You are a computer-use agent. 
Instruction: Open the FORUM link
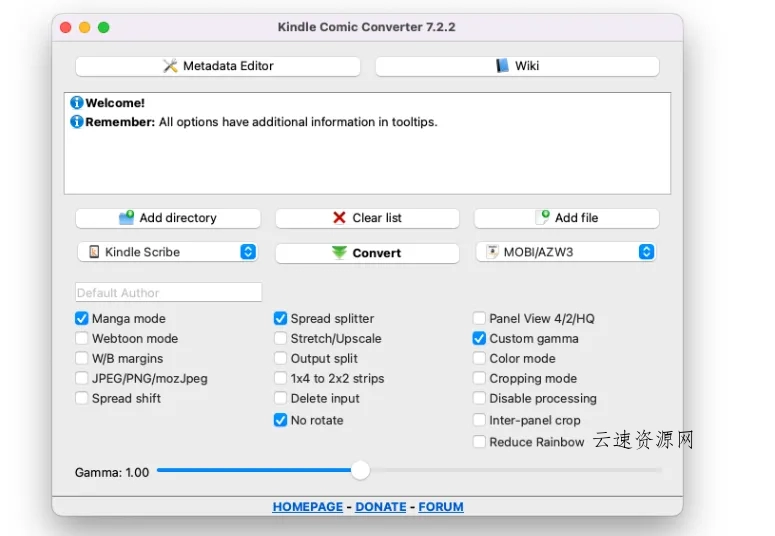pyautogui.click(x=441, y=507)
